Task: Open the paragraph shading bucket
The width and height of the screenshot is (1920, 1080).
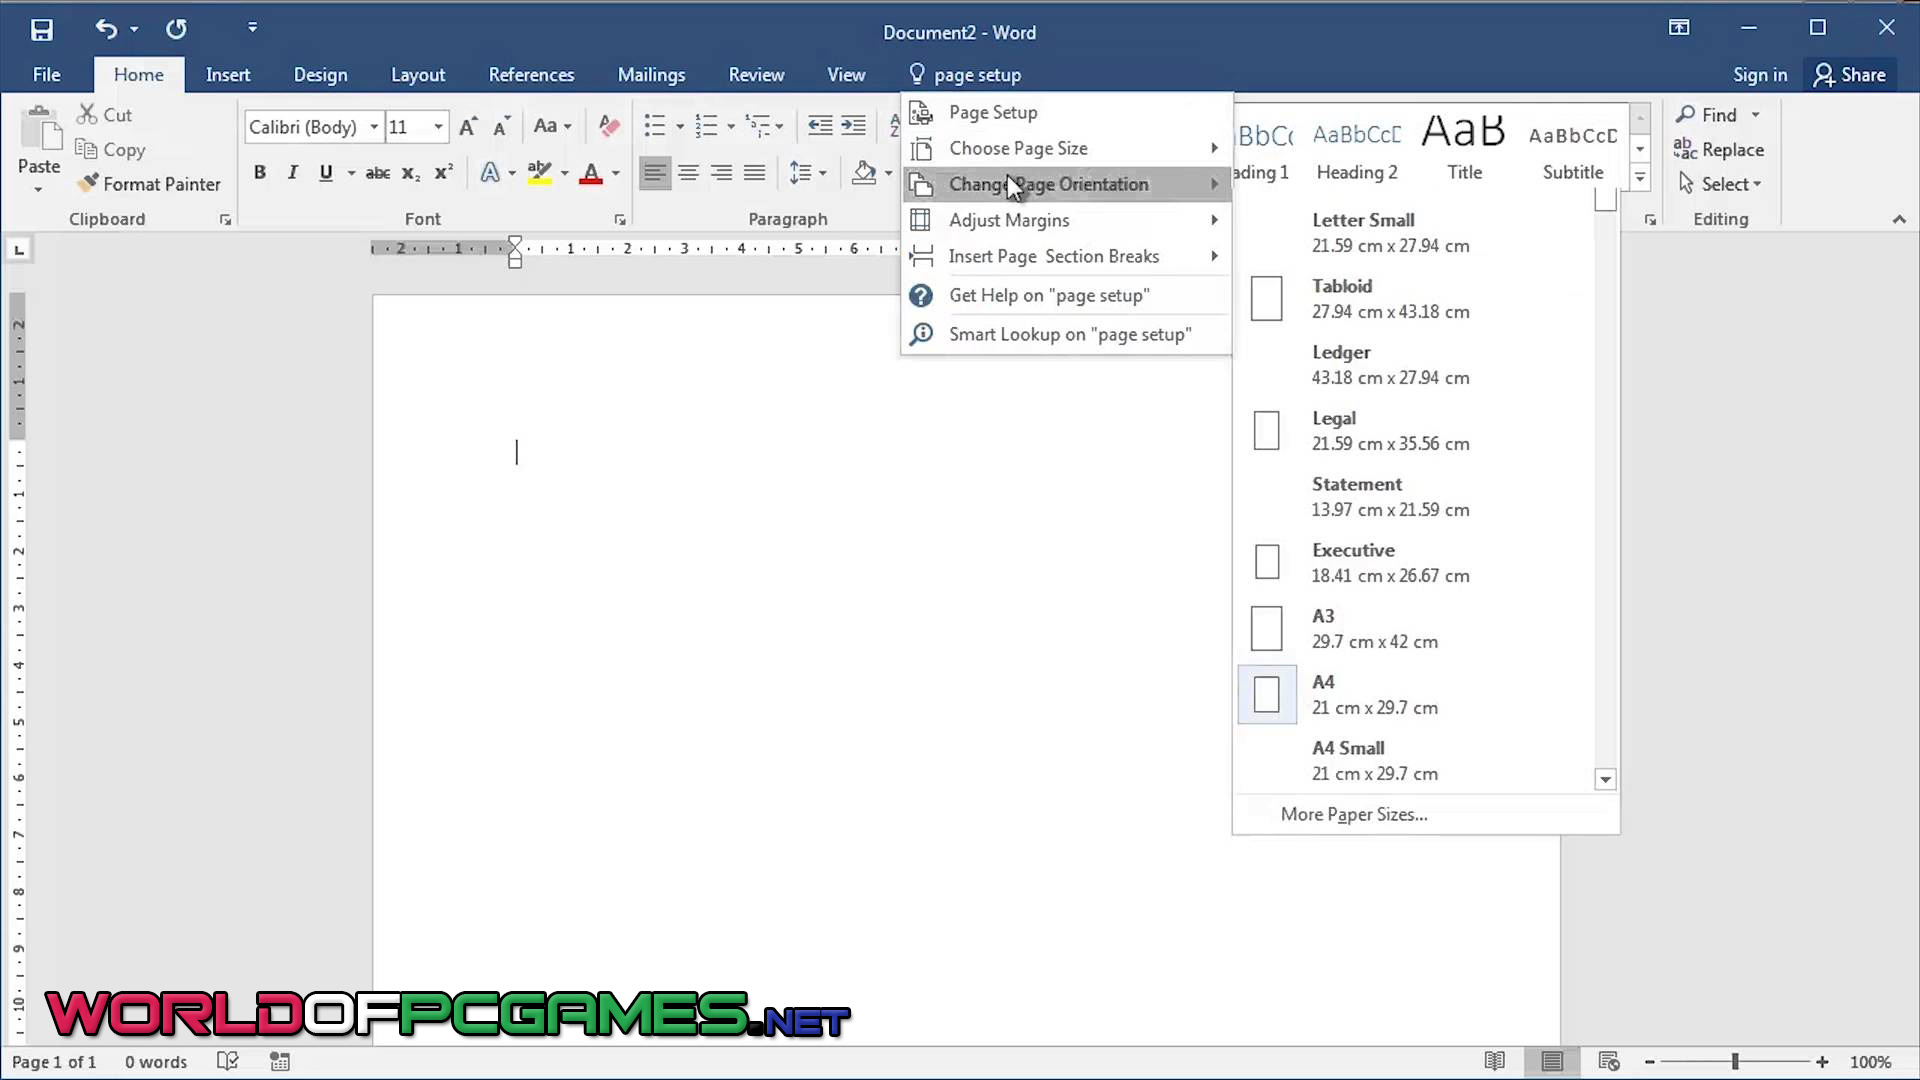Action: [x=864, y=173]
